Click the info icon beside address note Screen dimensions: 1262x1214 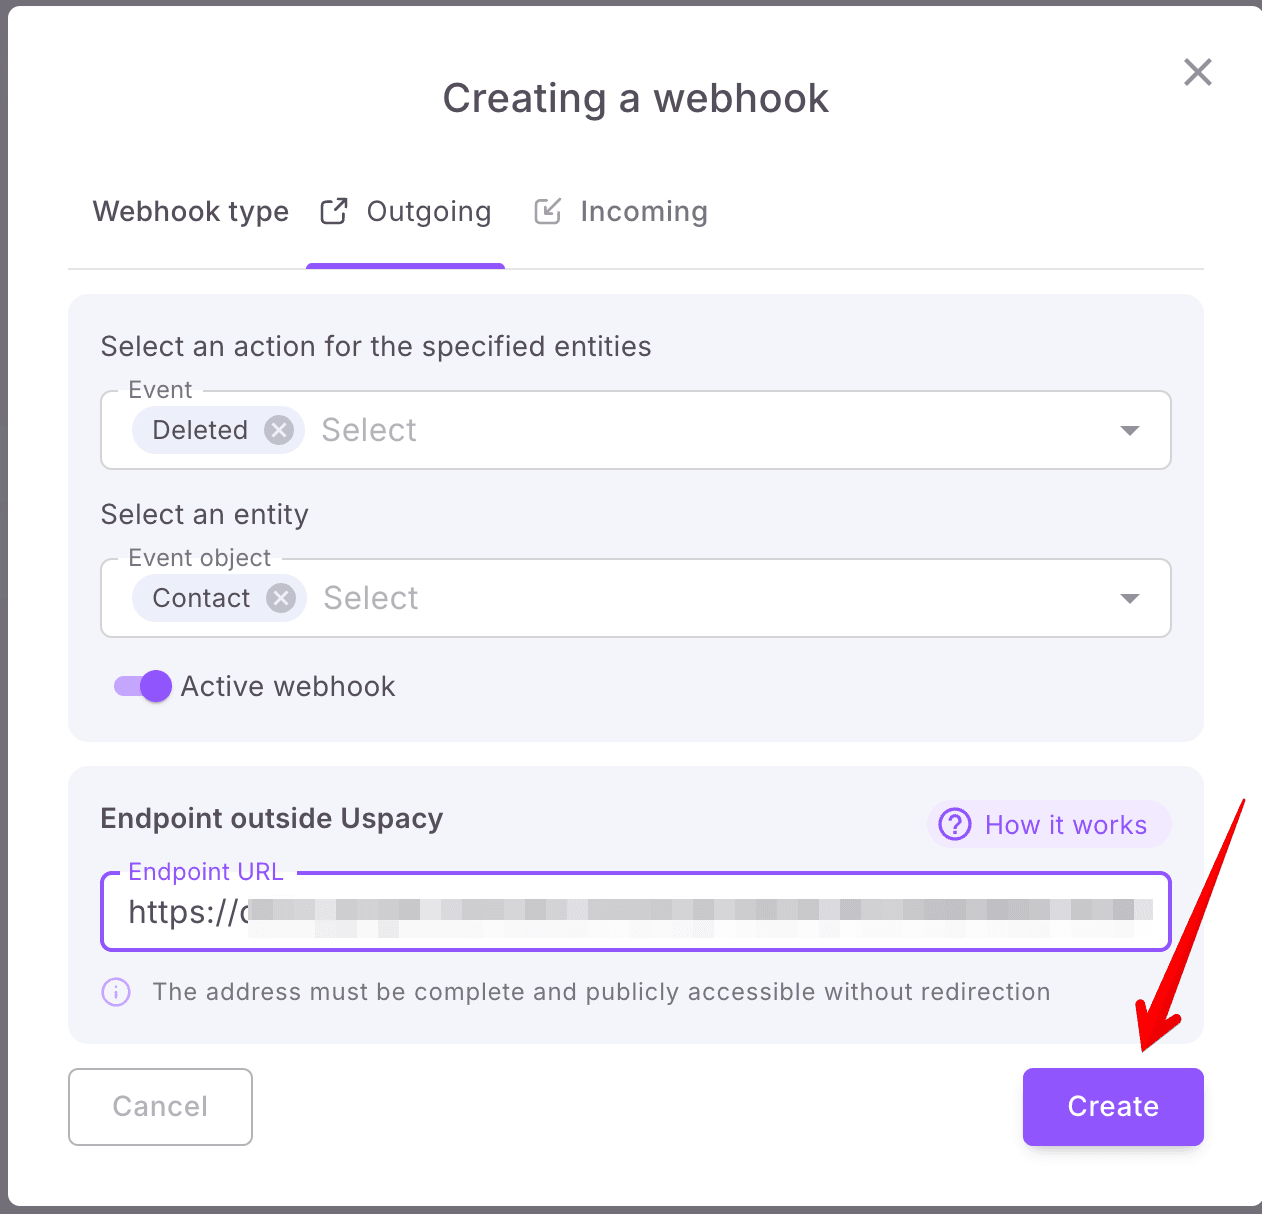116,992
